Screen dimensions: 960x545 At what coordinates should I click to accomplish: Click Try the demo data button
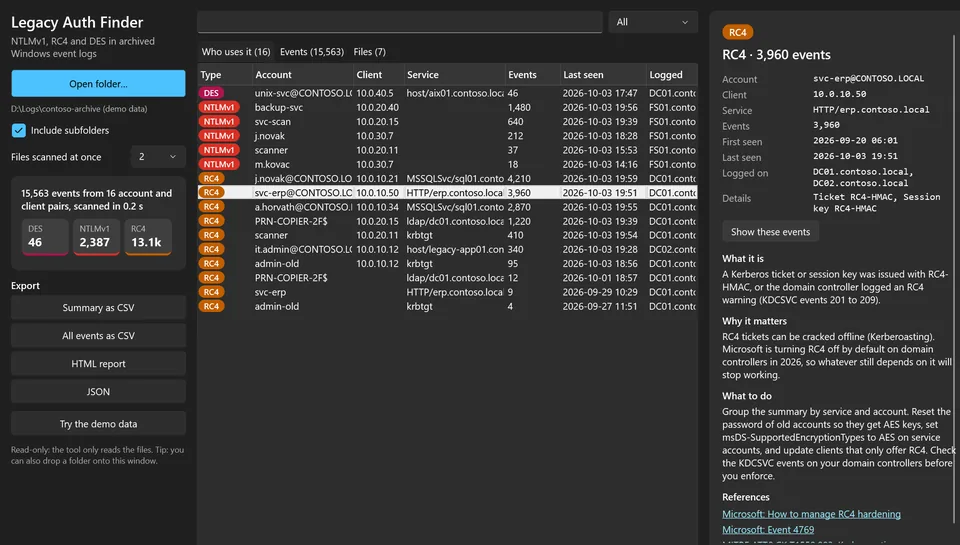coord(98,424)
